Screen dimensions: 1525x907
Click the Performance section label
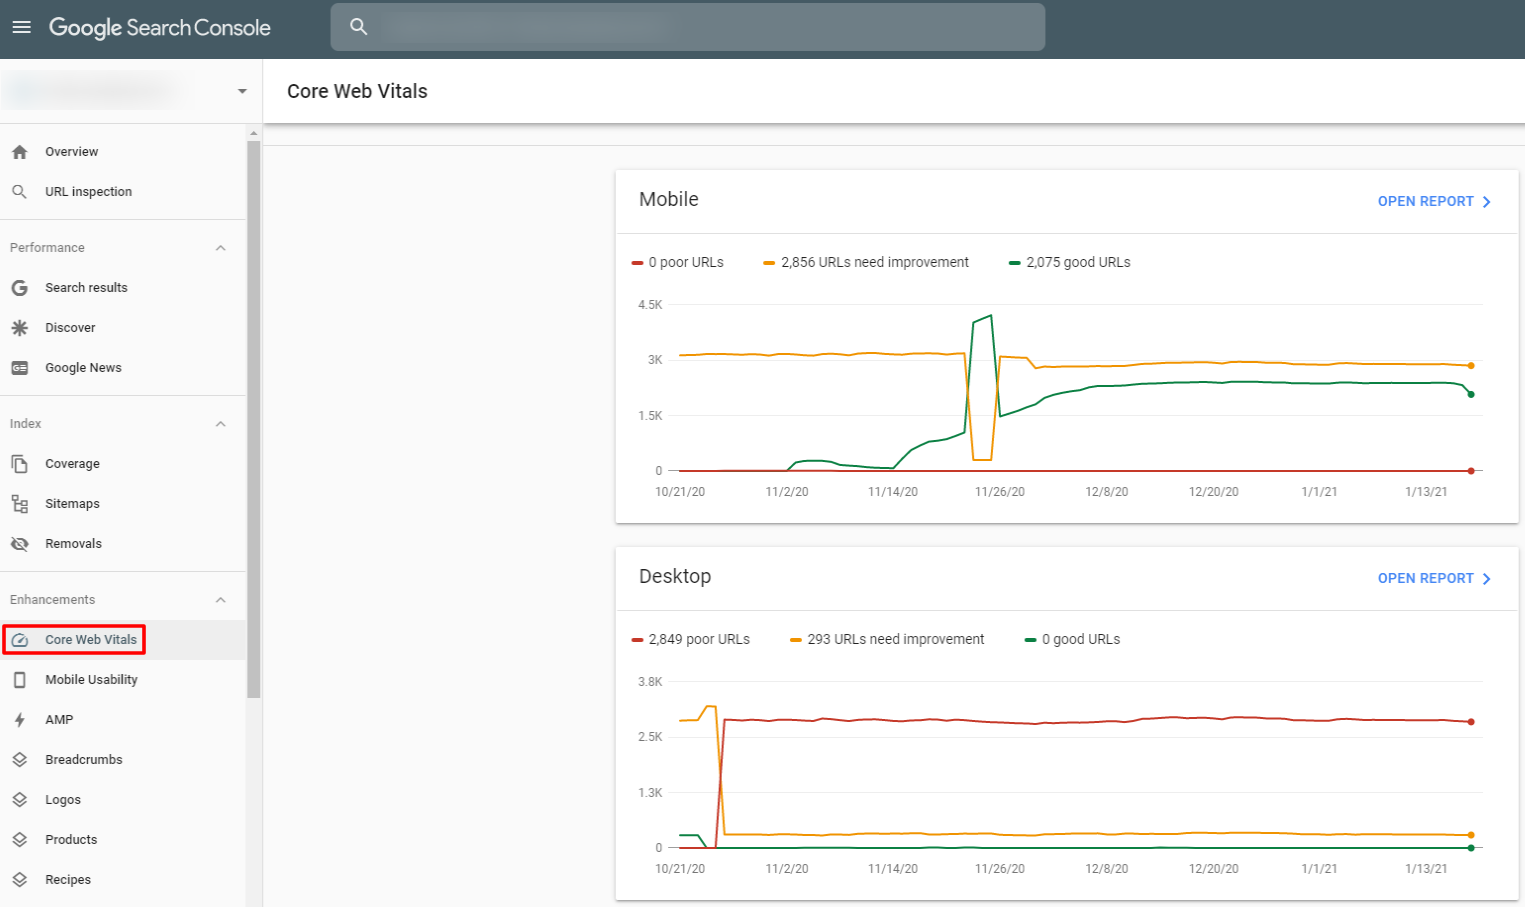pos(47,248)
